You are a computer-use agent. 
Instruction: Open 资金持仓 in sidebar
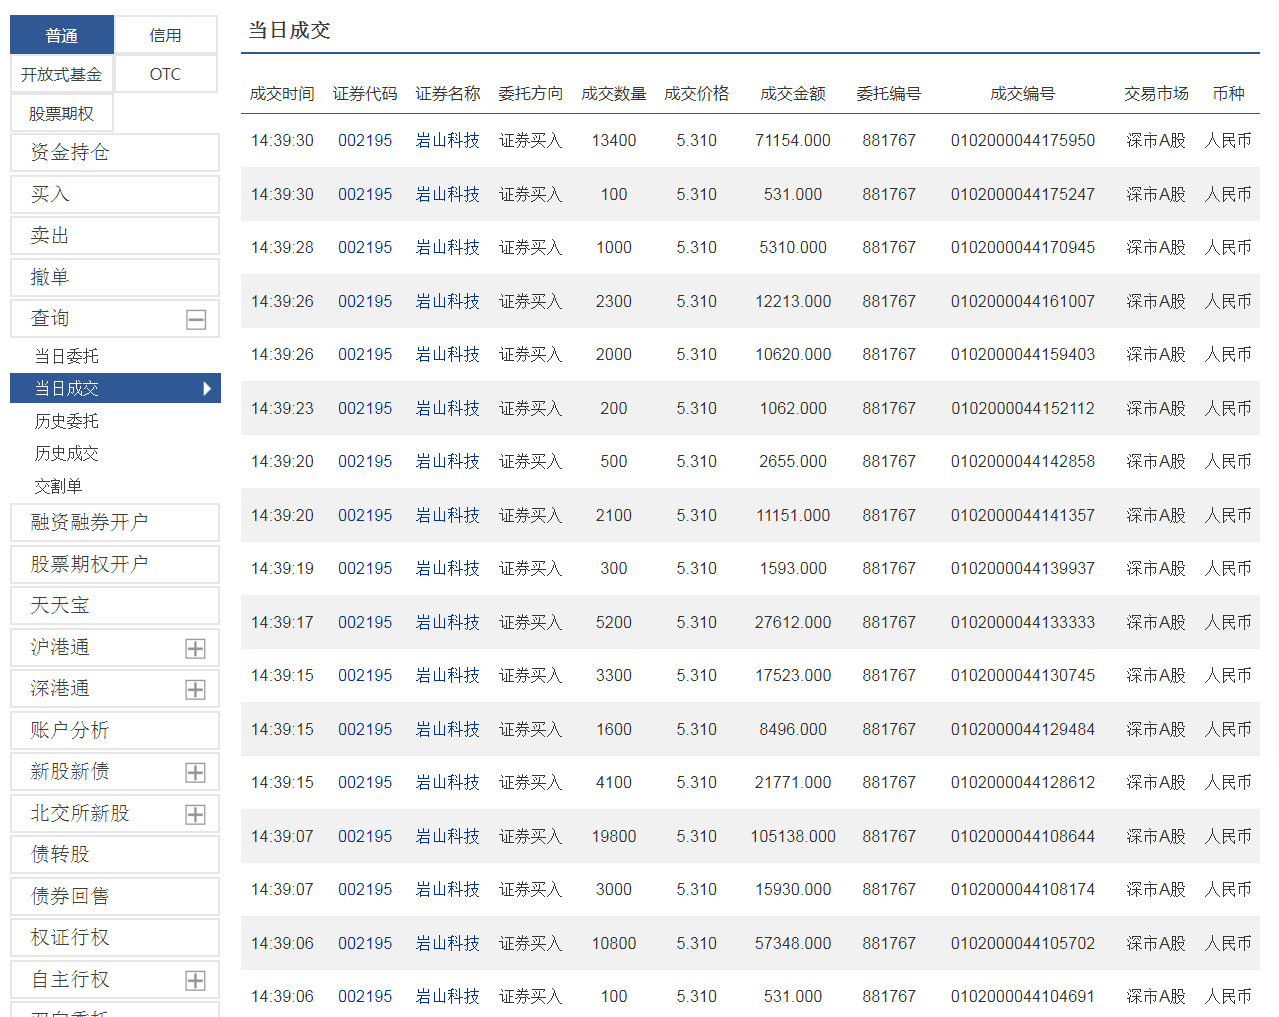tap(115, 152)
